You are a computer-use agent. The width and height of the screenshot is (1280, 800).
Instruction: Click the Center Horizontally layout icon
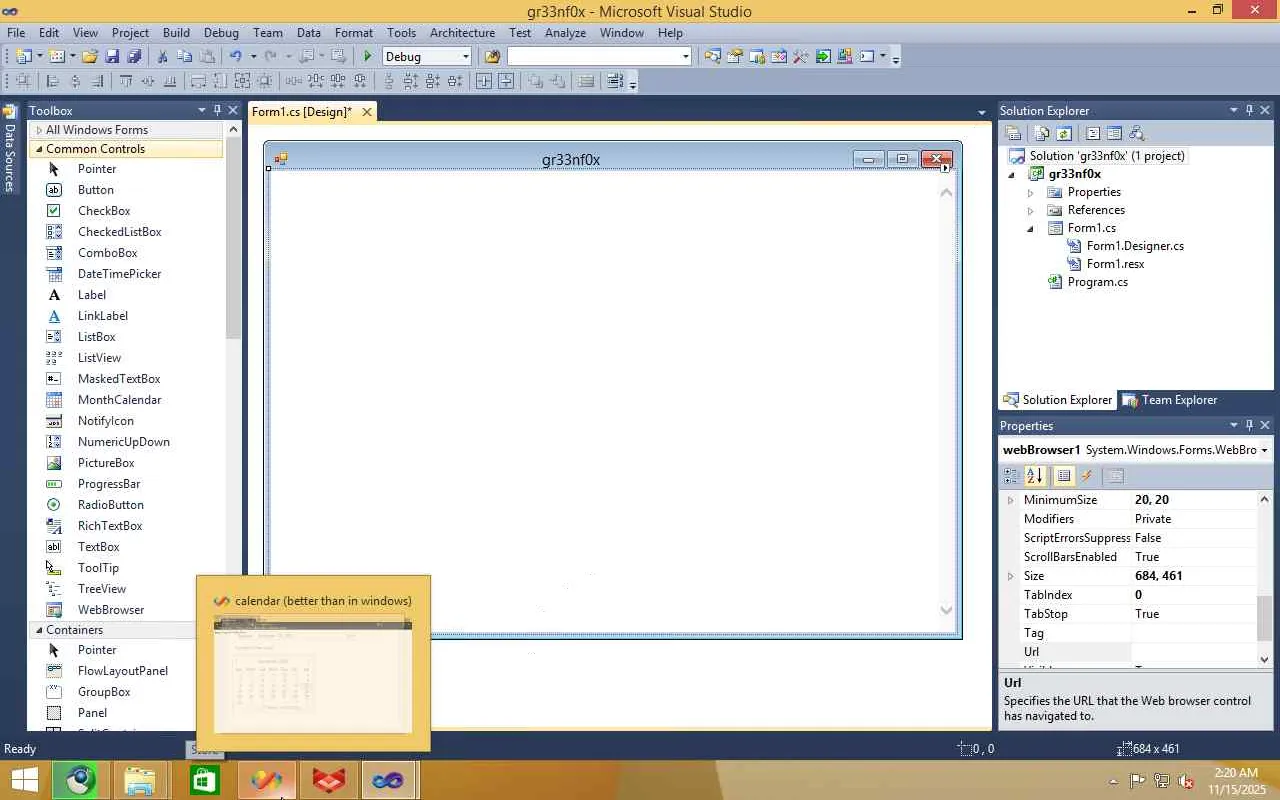click(x=484, y=82)
